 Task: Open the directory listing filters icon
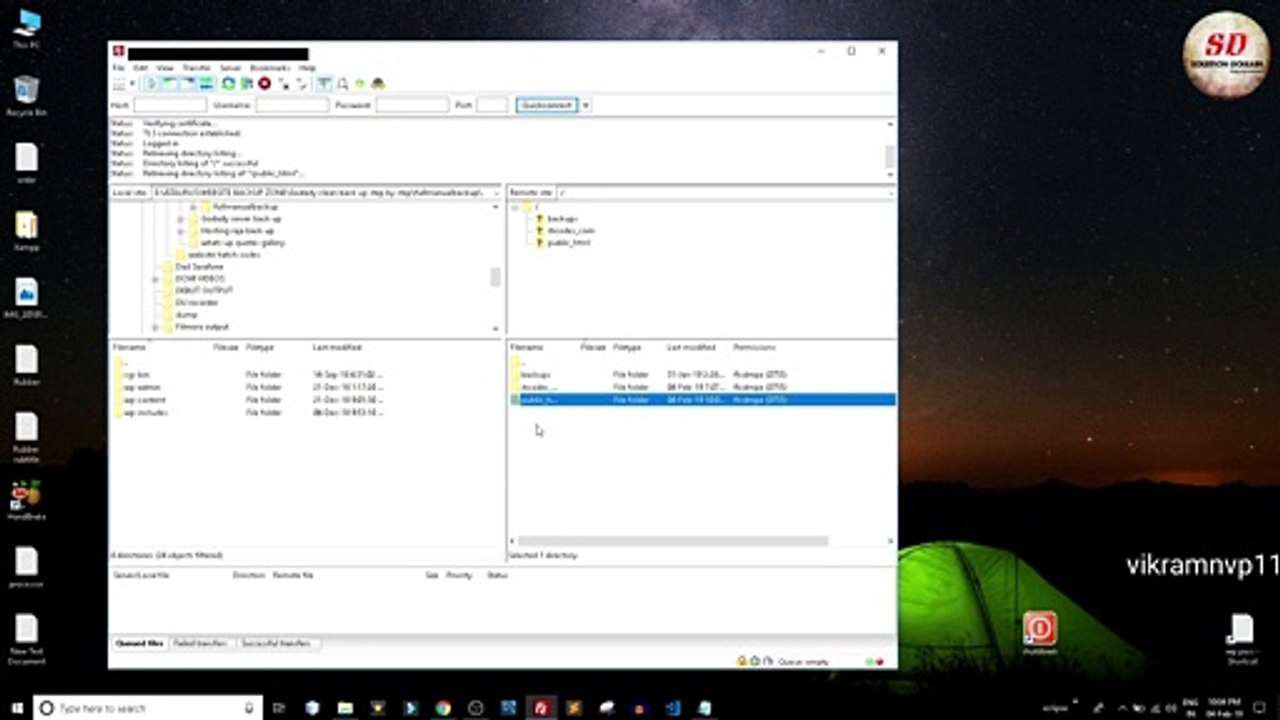coord(324,84)
